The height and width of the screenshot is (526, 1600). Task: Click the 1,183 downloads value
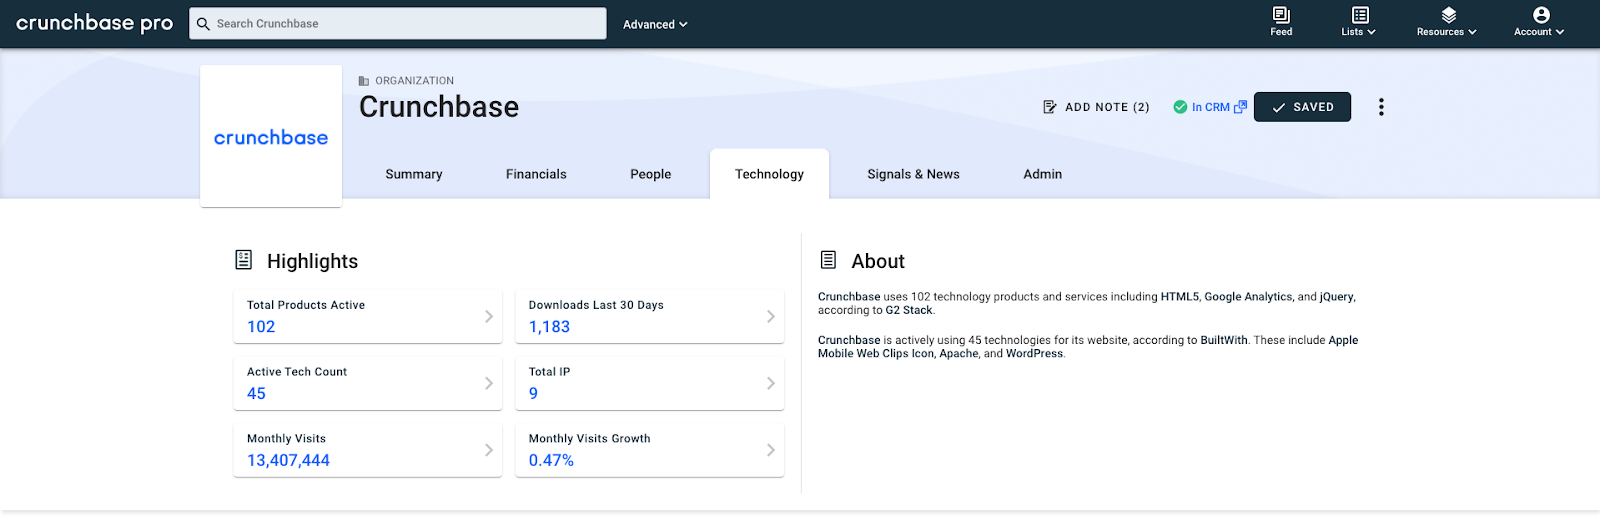coord(549,327)
